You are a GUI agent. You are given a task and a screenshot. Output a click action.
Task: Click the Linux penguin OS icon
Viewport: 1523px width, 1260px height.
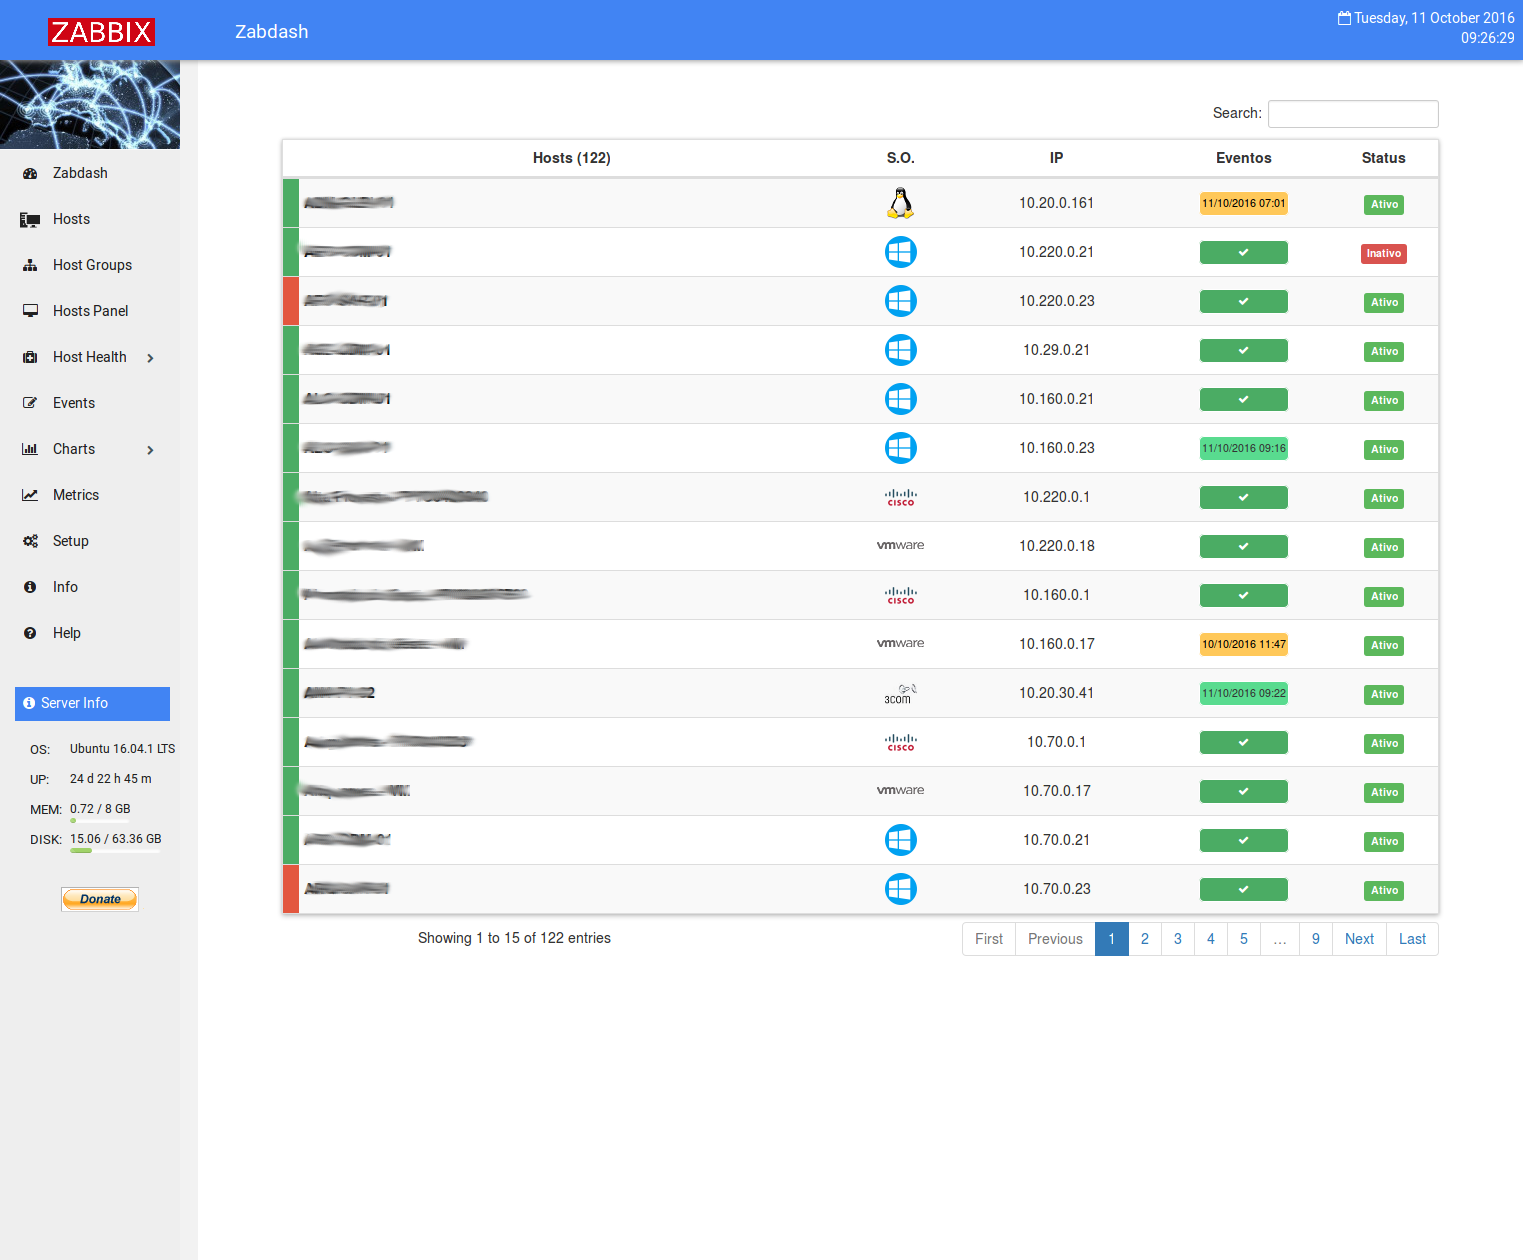900,202
